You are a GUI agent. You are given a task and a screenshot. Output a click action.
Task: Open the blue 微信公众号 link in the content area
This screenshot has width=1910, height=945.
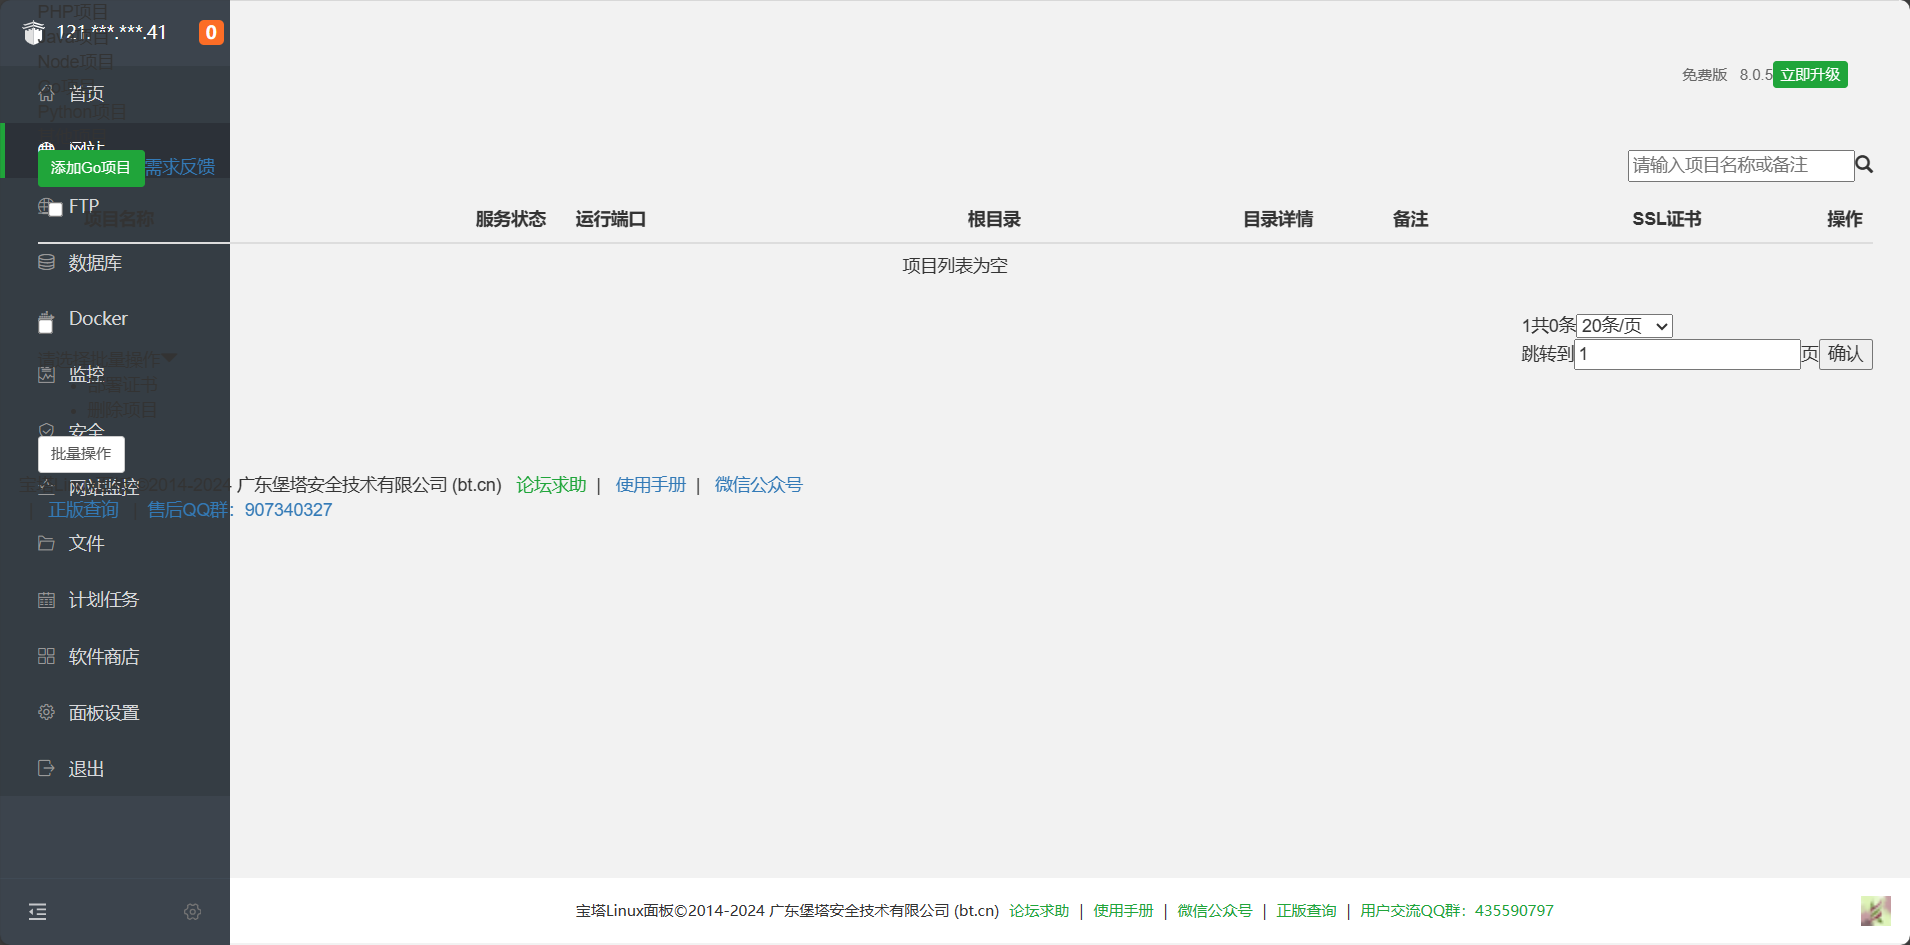pos(758,485)
